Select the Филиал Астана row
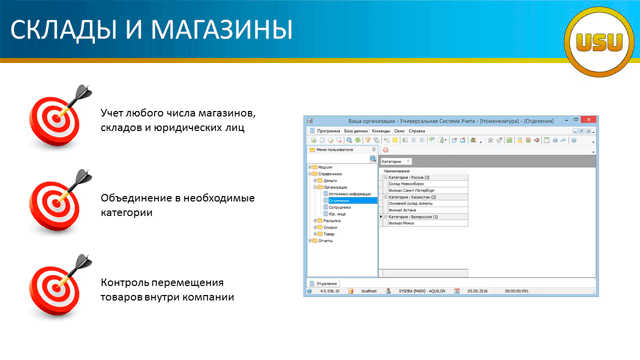 (x=427, y=210)
